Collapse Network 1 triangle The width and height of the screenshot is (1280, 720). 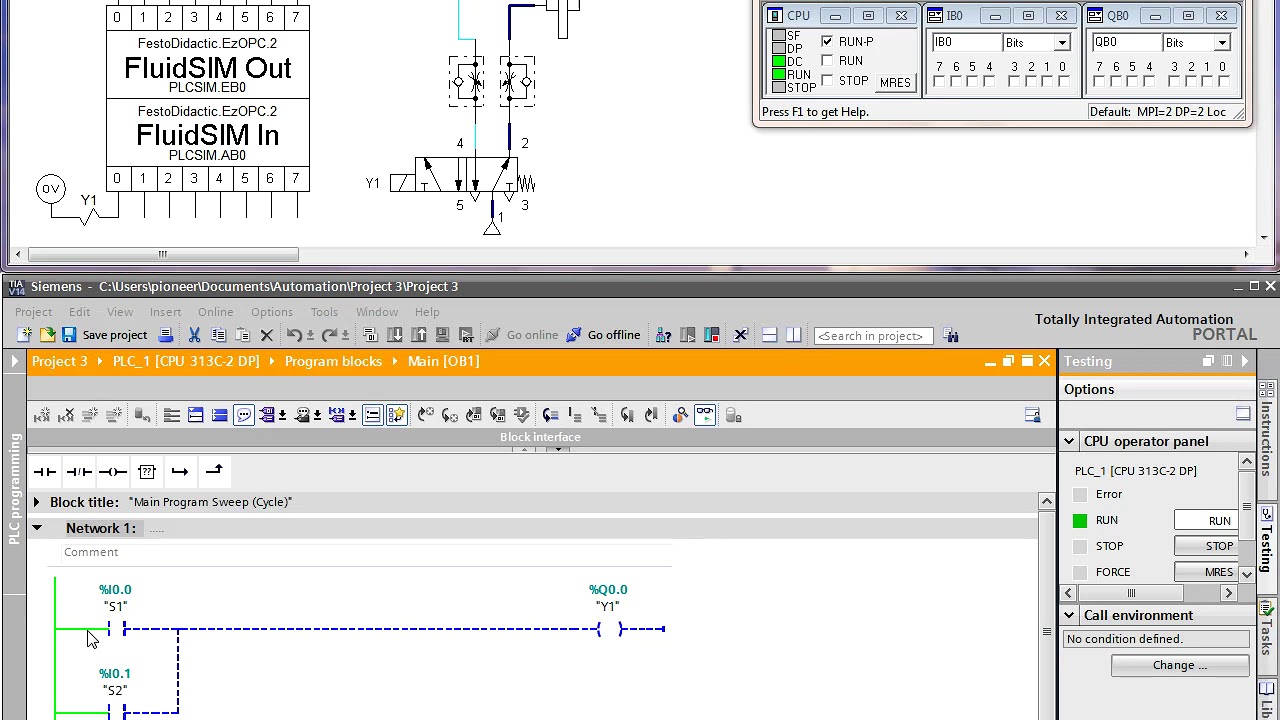point(36,528)
